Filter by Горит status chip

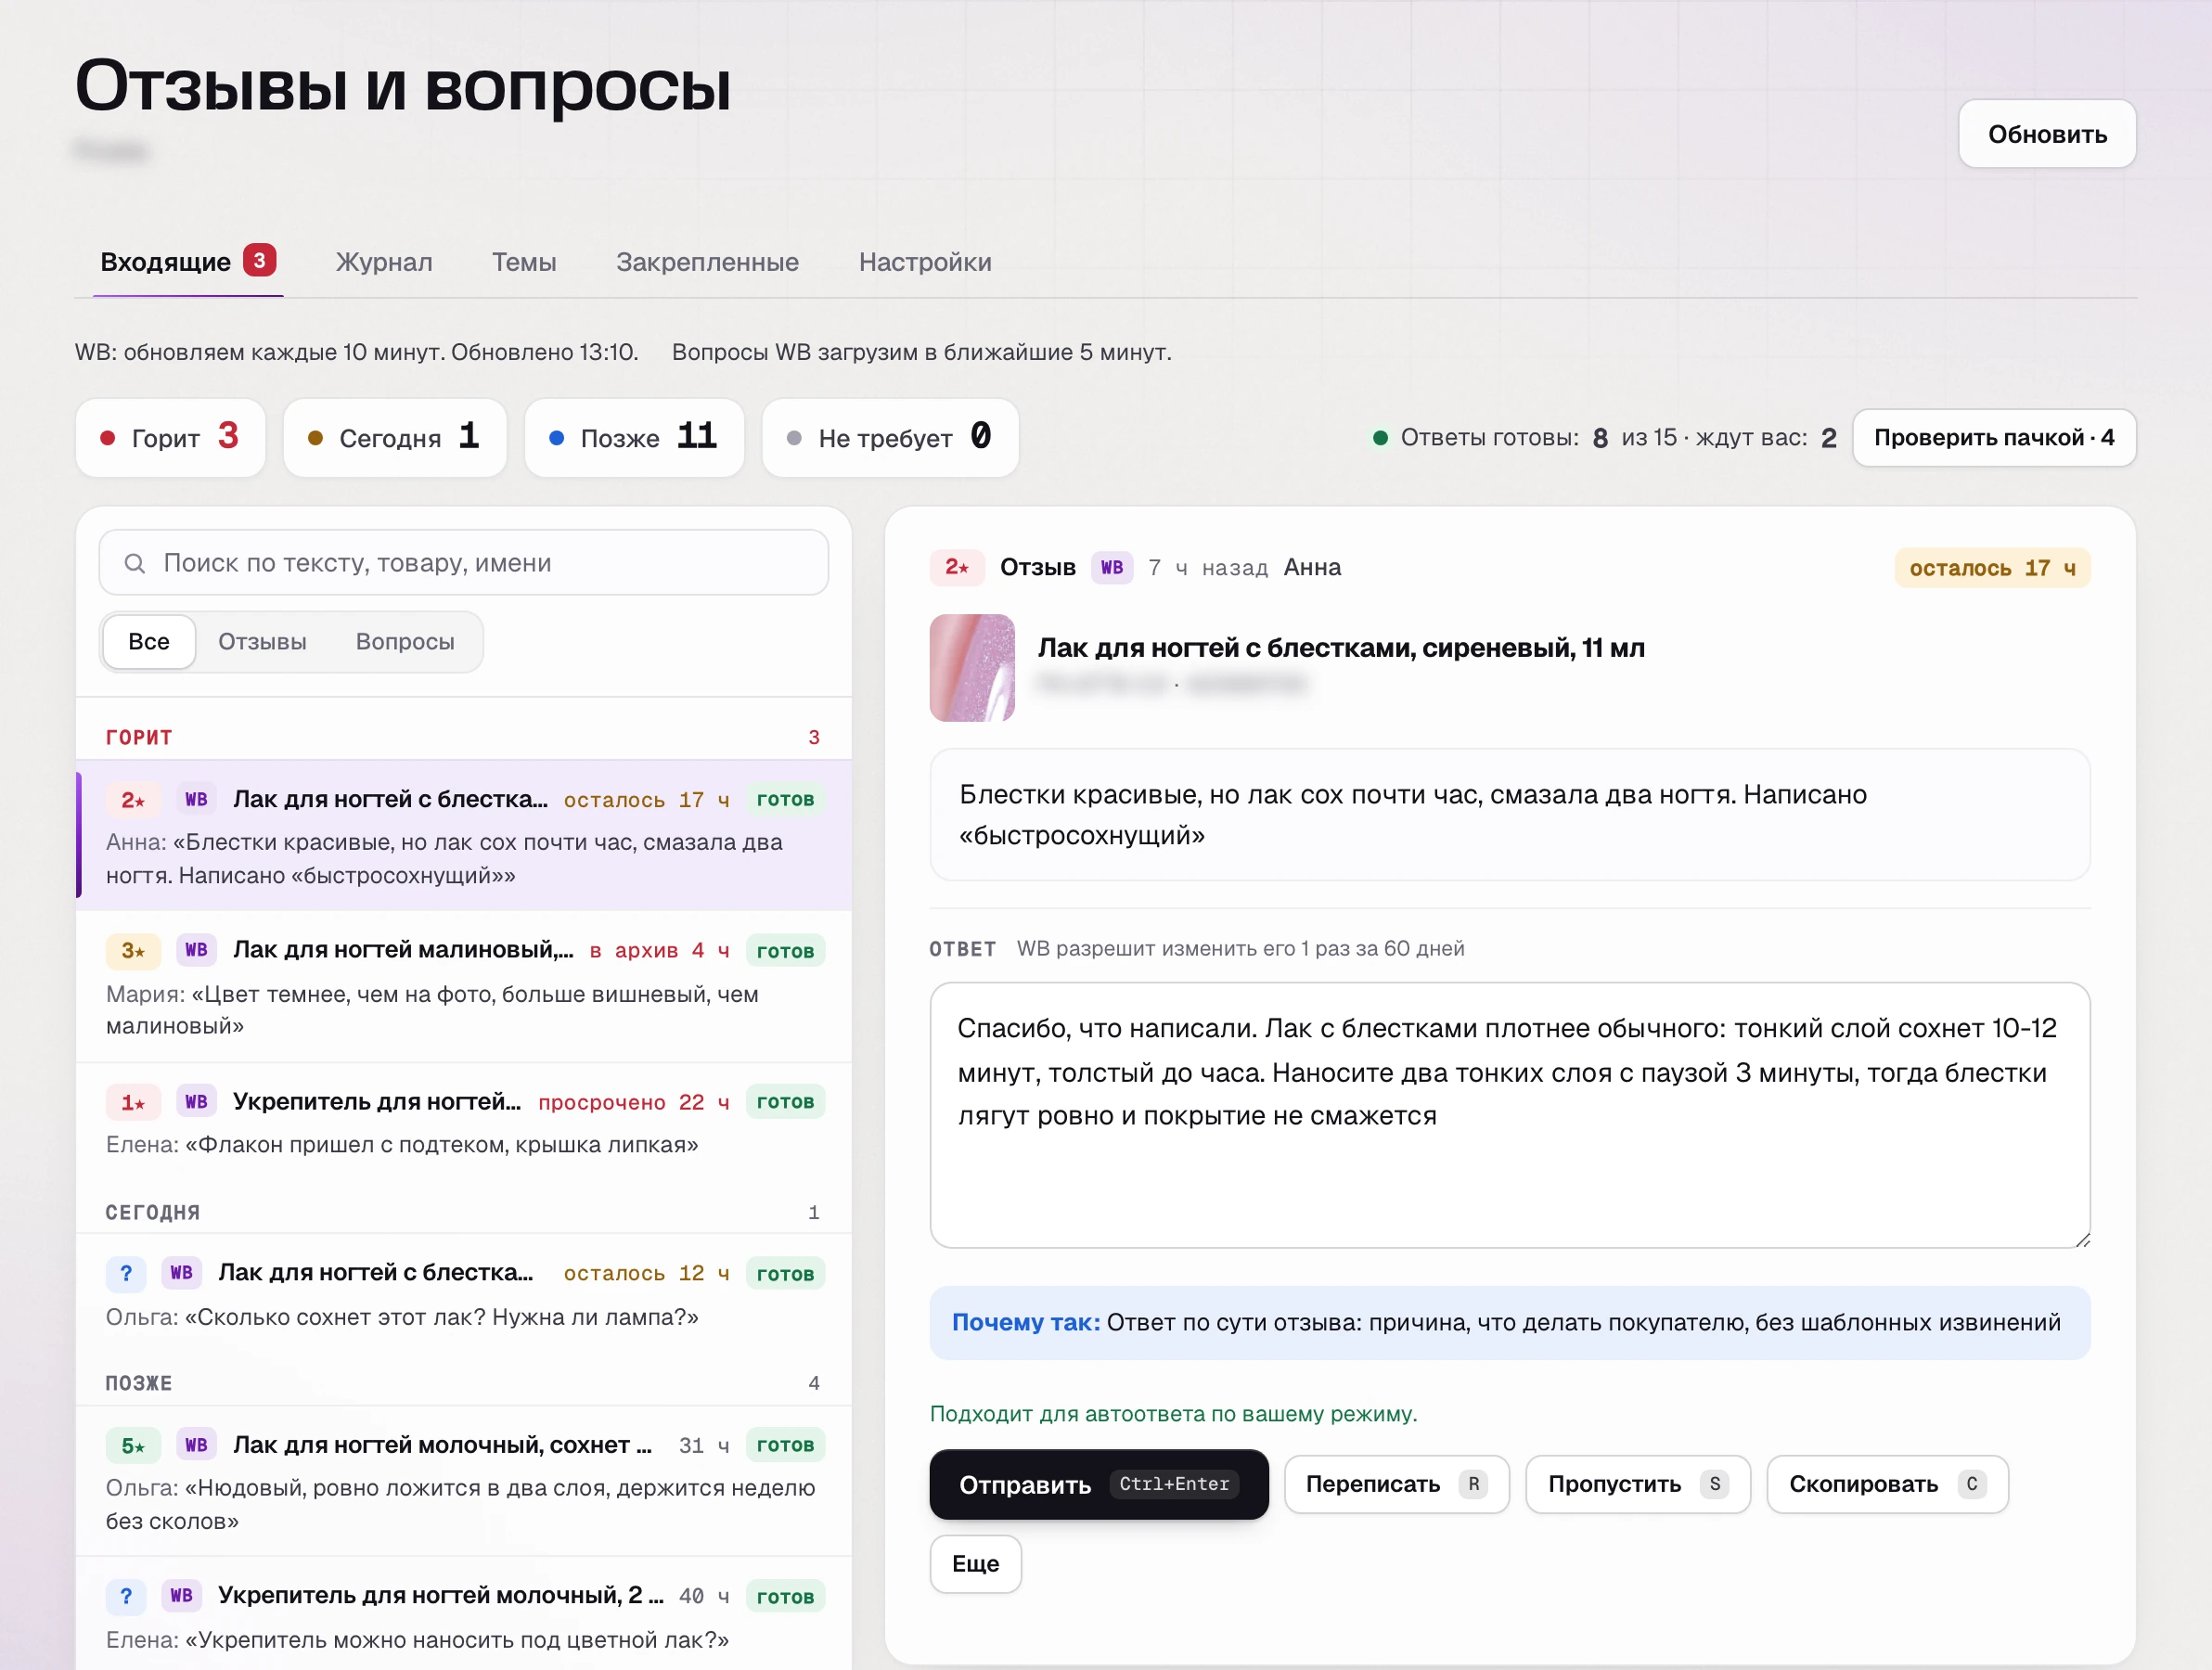[170, 438]
